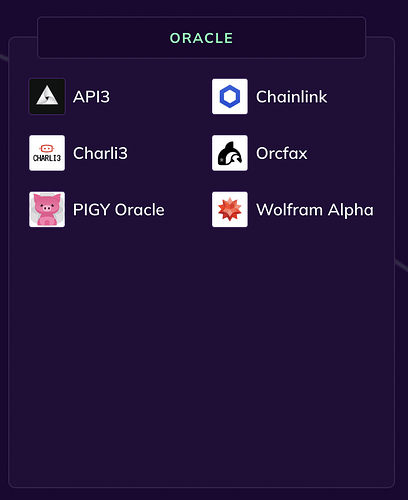Open the Charli3 robot logo icon
The width and height of the screenshot is (408, 500).
[47, 153]
